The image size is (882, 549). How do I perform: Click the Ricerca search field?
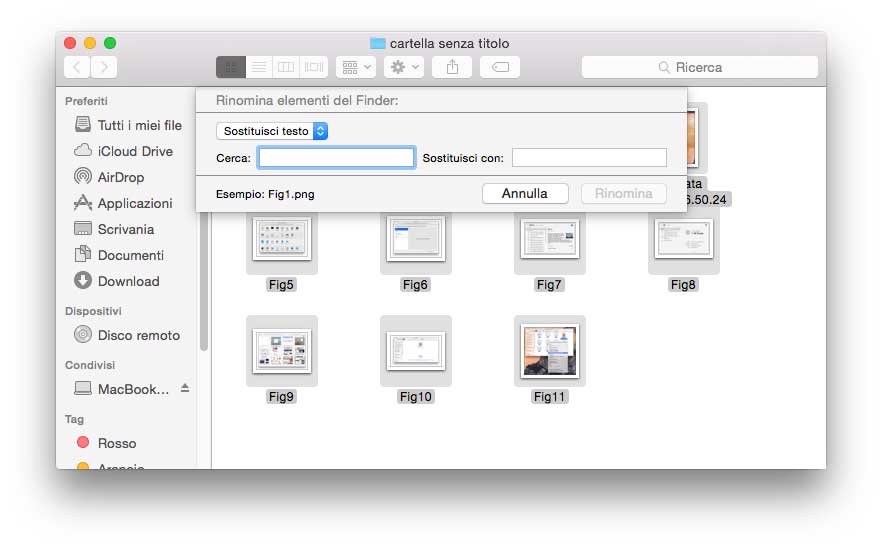700,68
